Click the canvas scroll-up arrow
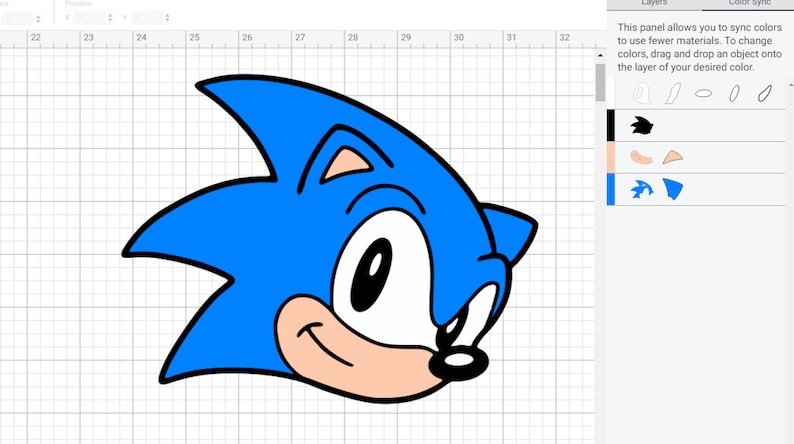The height and width of the screenshot is (444, 794). click(601, 55)
